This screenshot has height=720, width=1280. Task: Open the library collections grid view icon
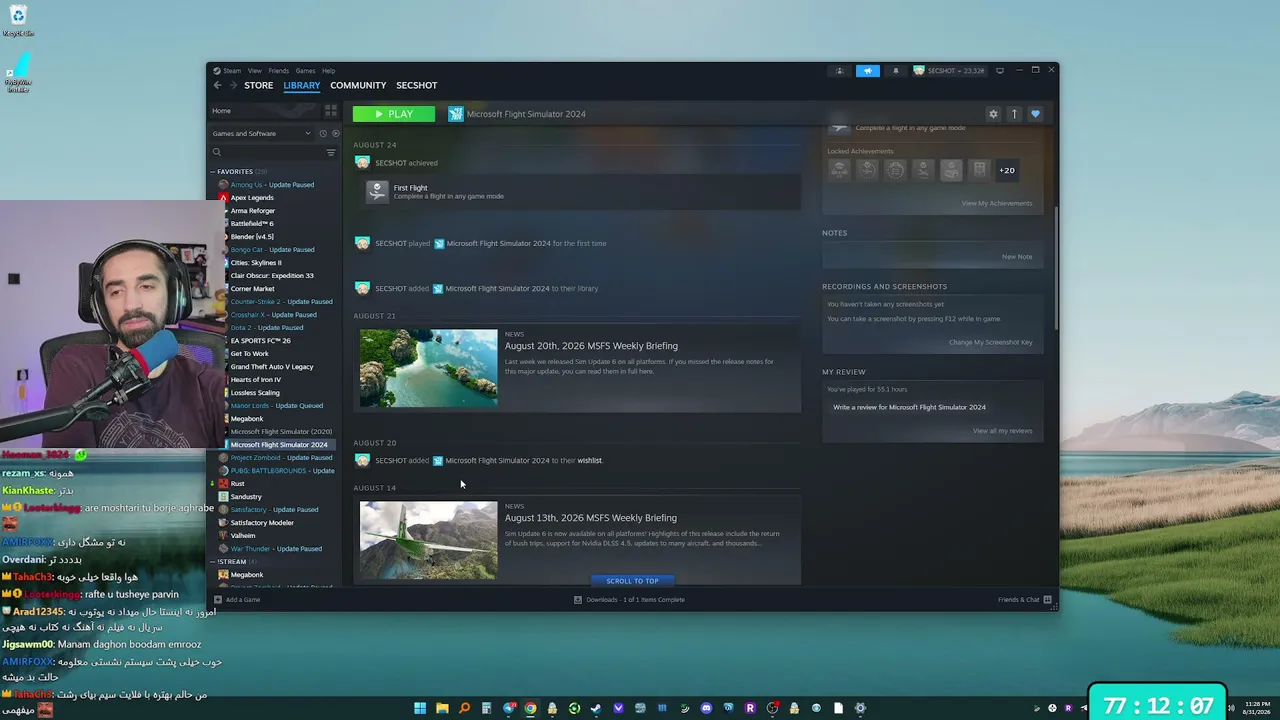(331, 110)
